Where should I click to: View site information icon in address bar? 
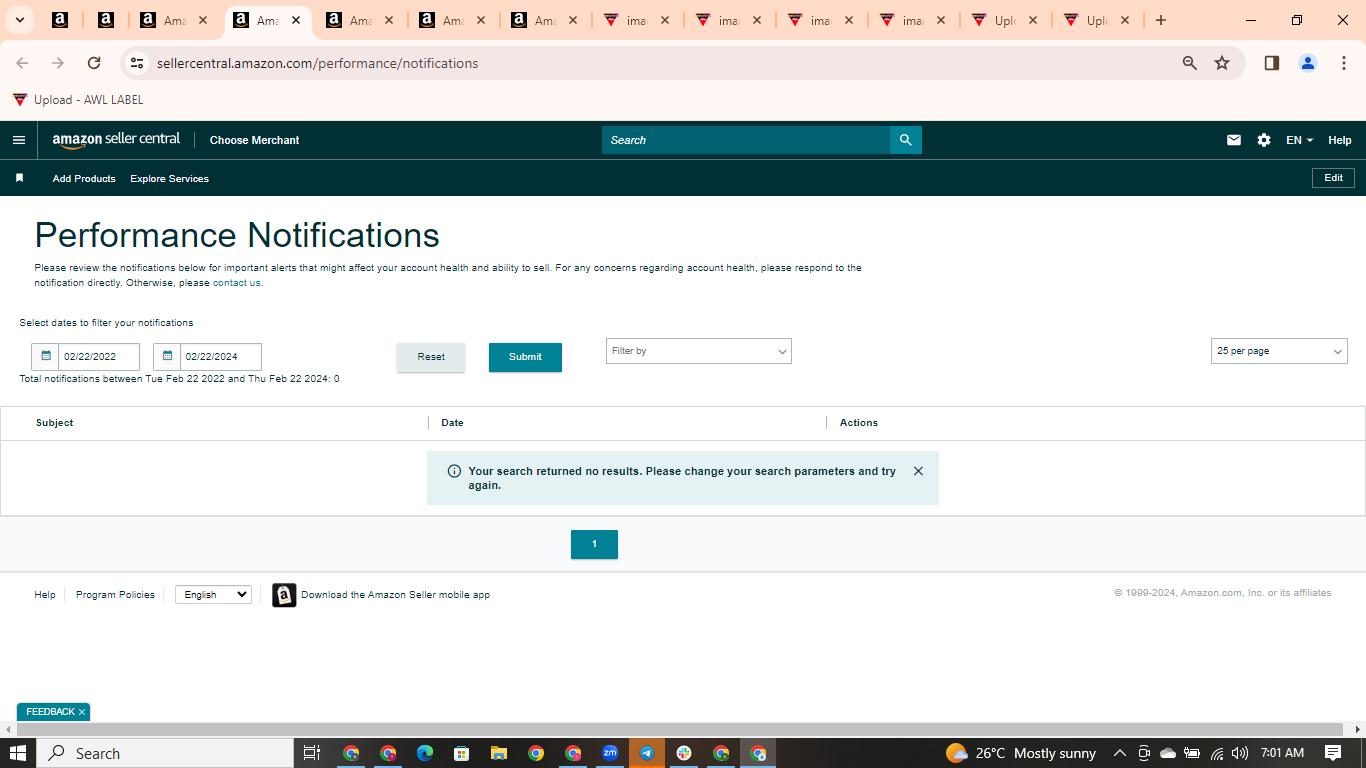[137, 63]
